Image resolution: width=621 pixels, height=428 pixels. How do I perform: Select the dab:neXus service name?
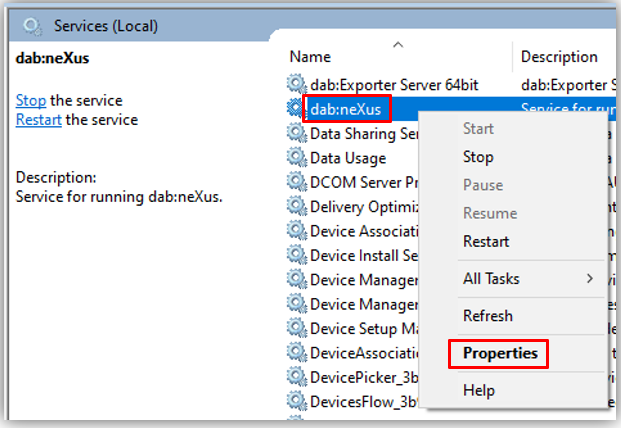(x=346, y=109)
